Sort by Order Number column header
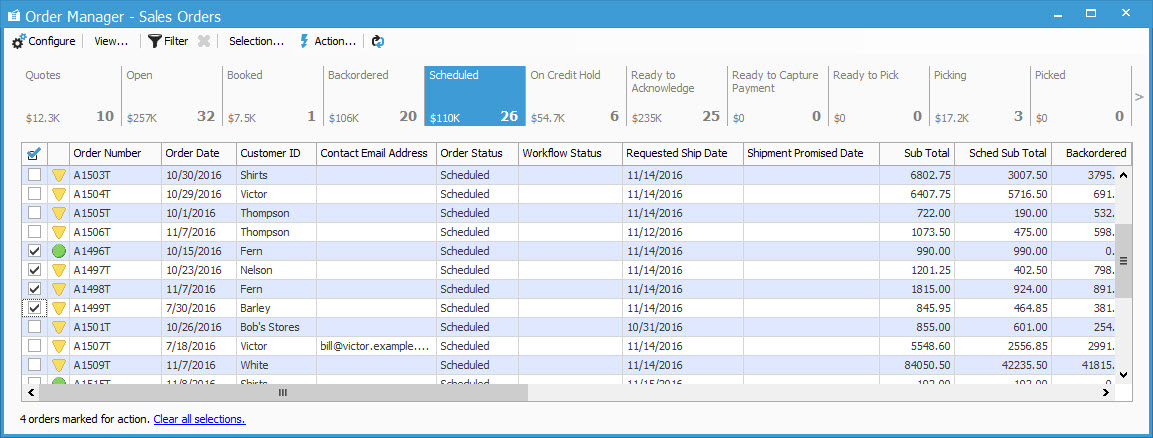The height and width of the screenshot is (438, 1153). pos(115,154)
